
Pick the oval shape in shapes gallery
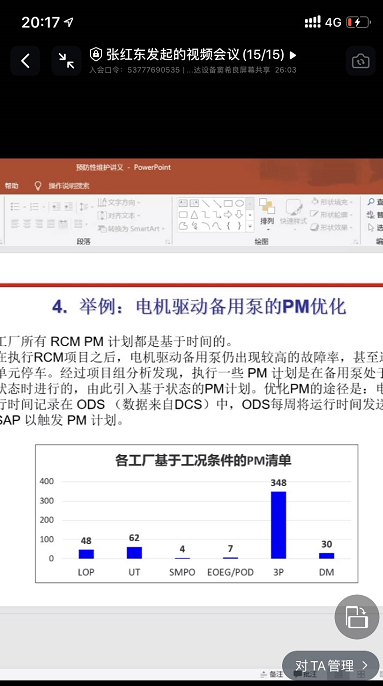(239, 203)
